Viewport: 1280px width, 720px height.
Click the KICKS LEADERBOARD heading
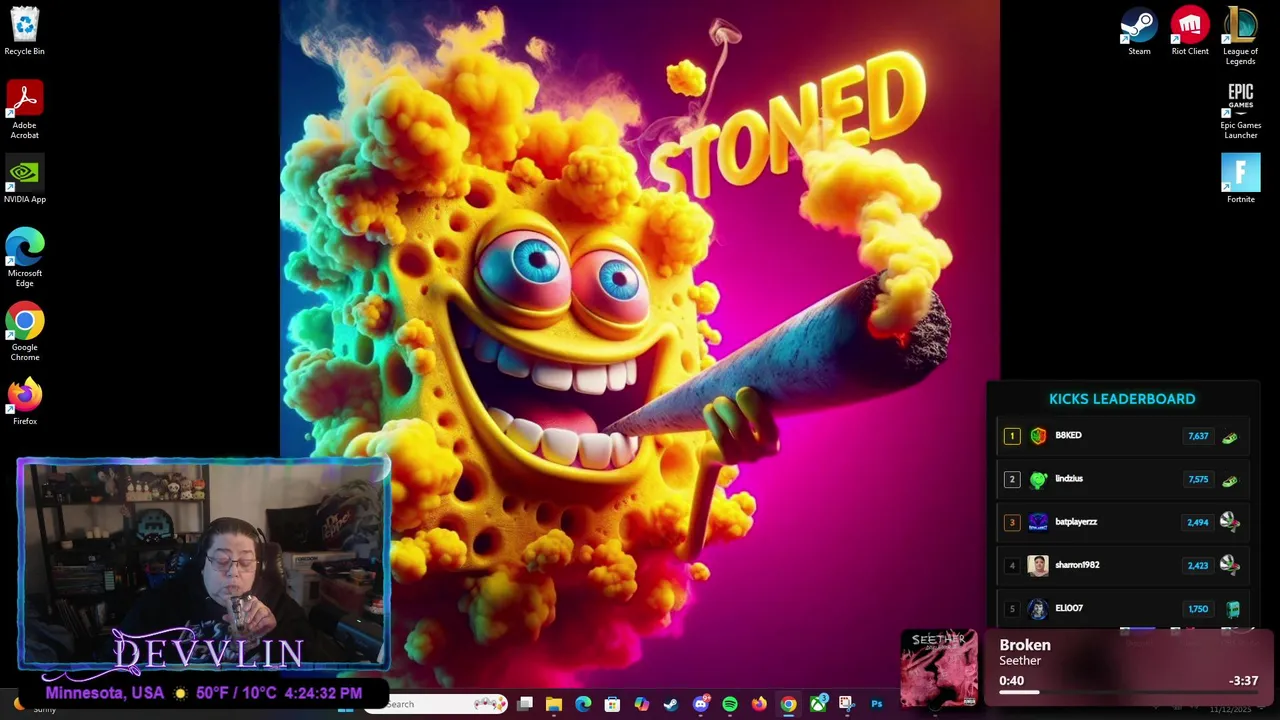coord(1122,399)
